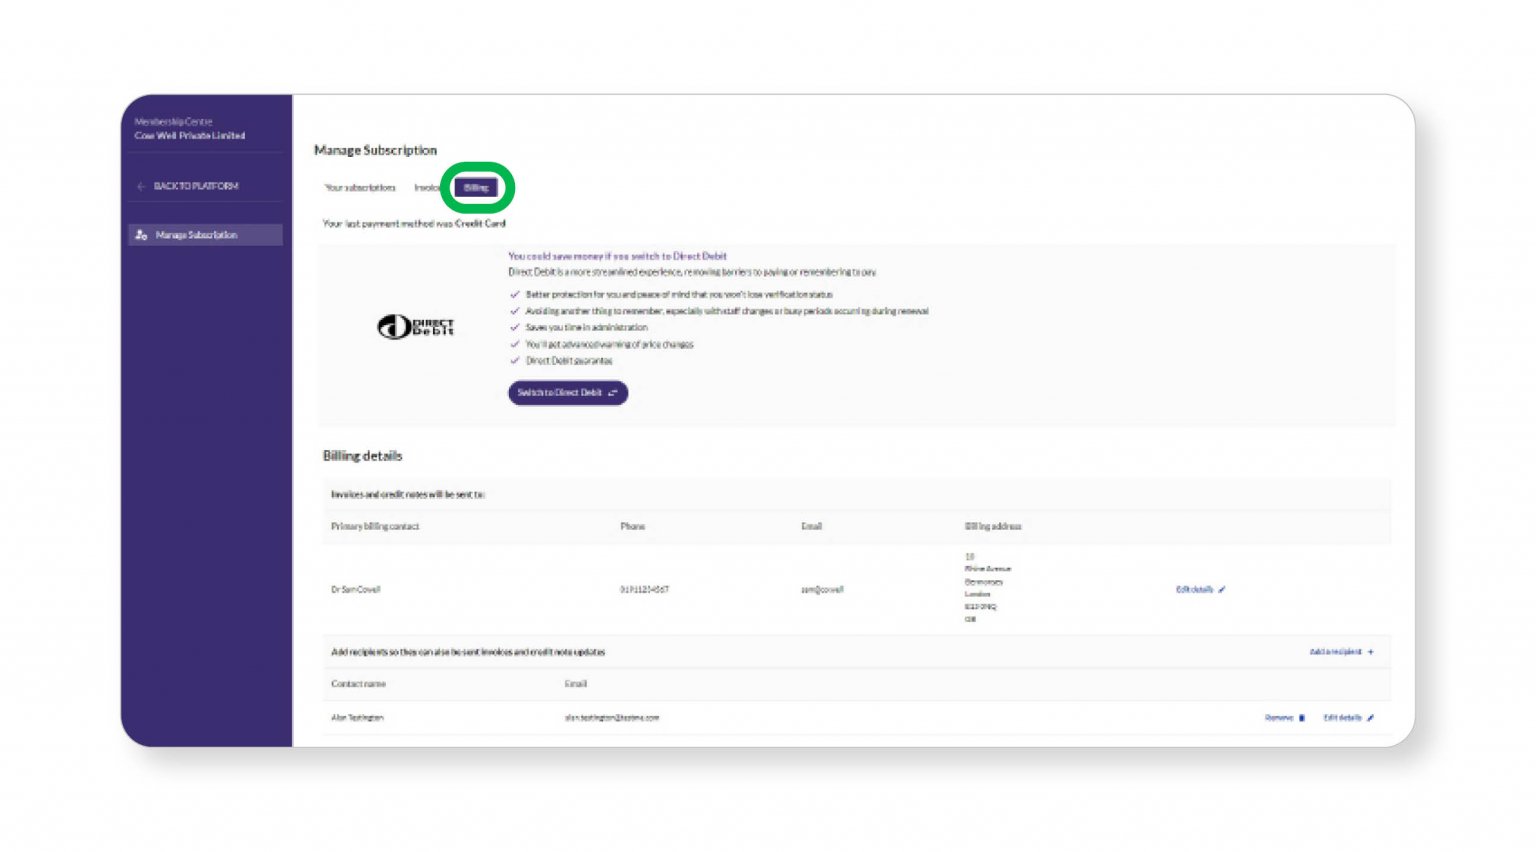This screenshot has height=852, width=1536.
Task: Click the Manage Subscription icon in the sidebar
Action: click(x=139, y=235)
